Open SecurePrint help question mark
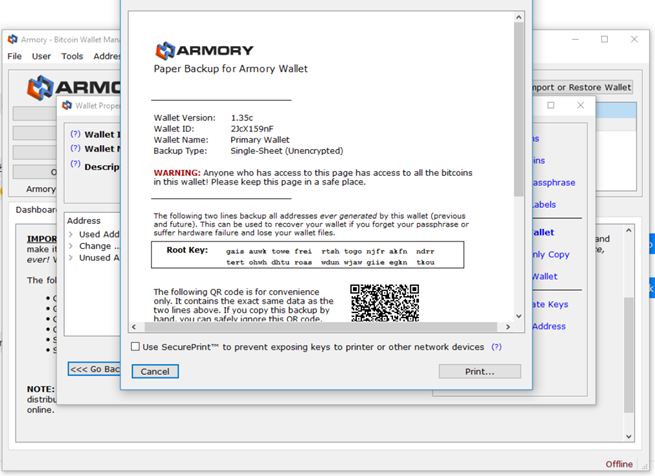 tap(496, 347)
